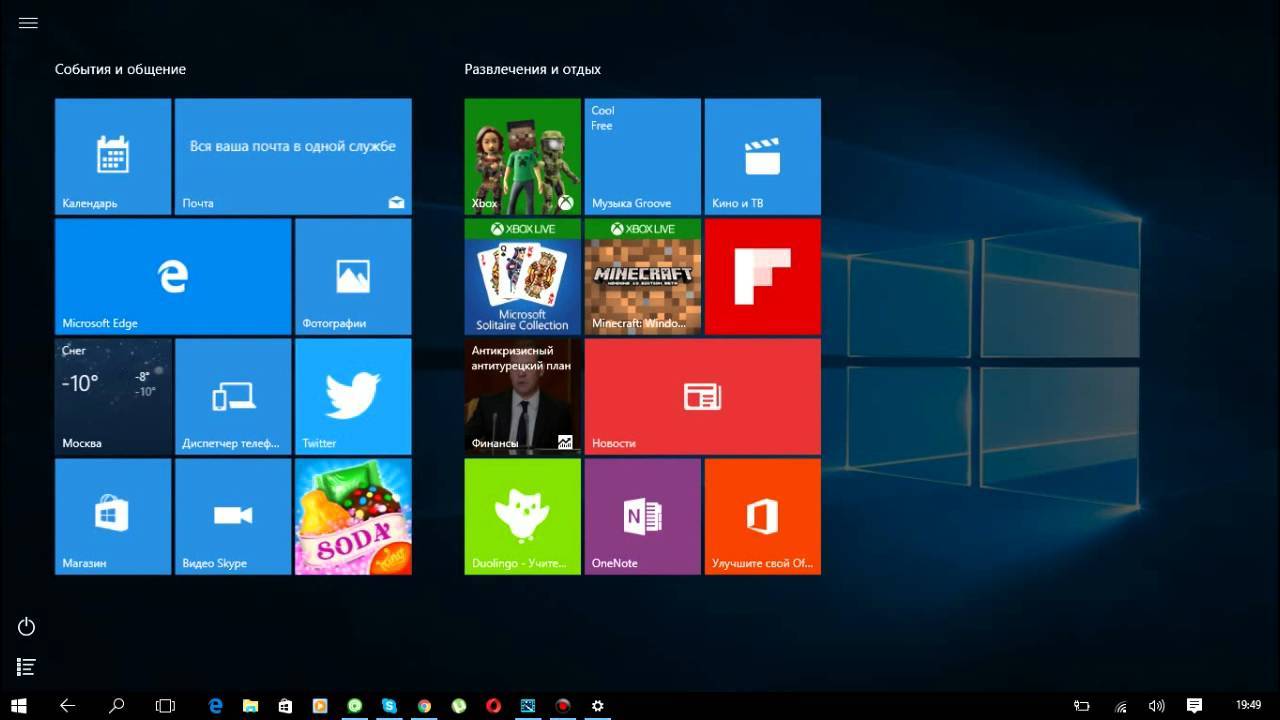
Task: Open the Кино и ТВ tile
Action: (762, 156)
